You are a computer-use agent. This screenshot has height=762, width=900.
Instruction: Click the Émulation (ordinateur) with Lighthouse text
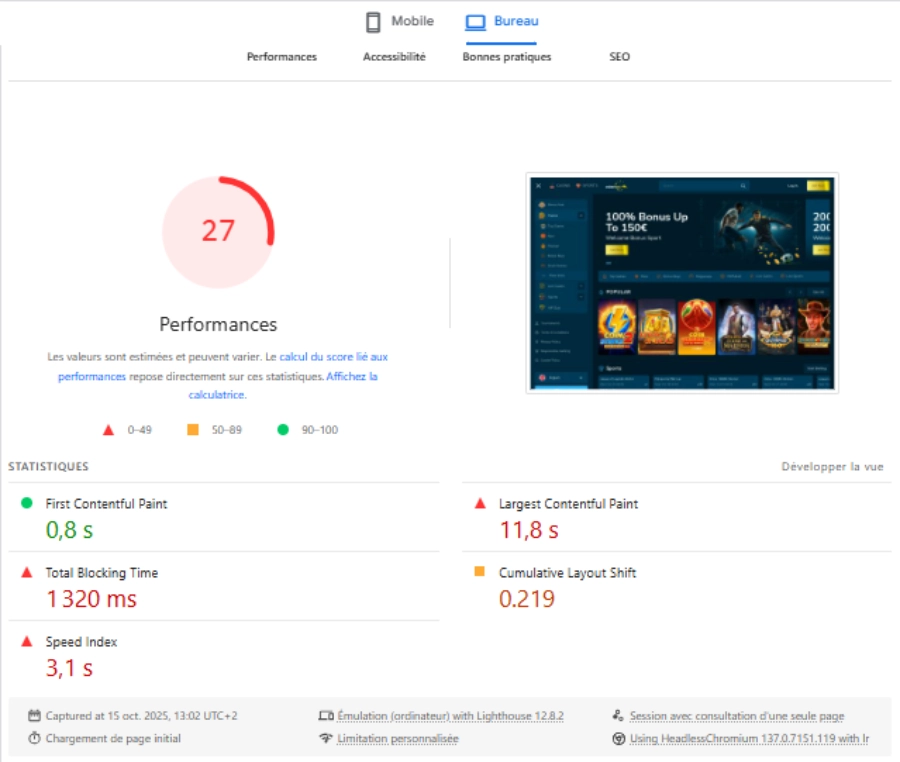tap(450, 716)
